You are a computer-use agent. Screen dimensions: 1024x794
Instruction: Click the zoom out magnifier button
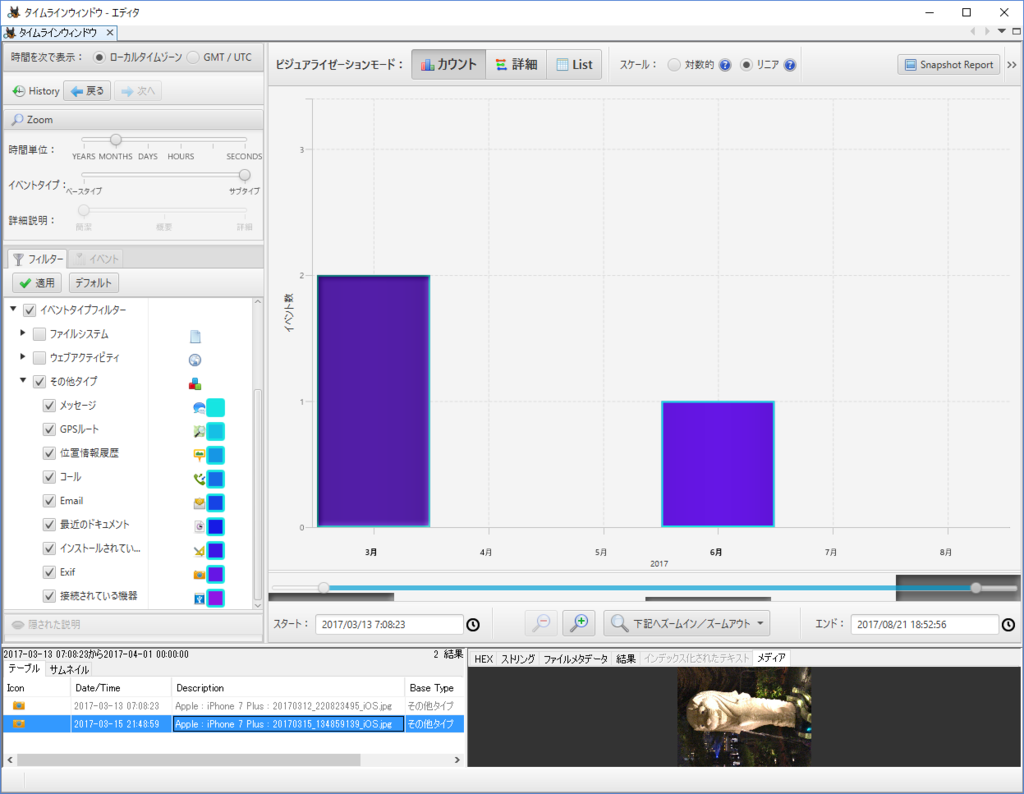tap(541, 623)
